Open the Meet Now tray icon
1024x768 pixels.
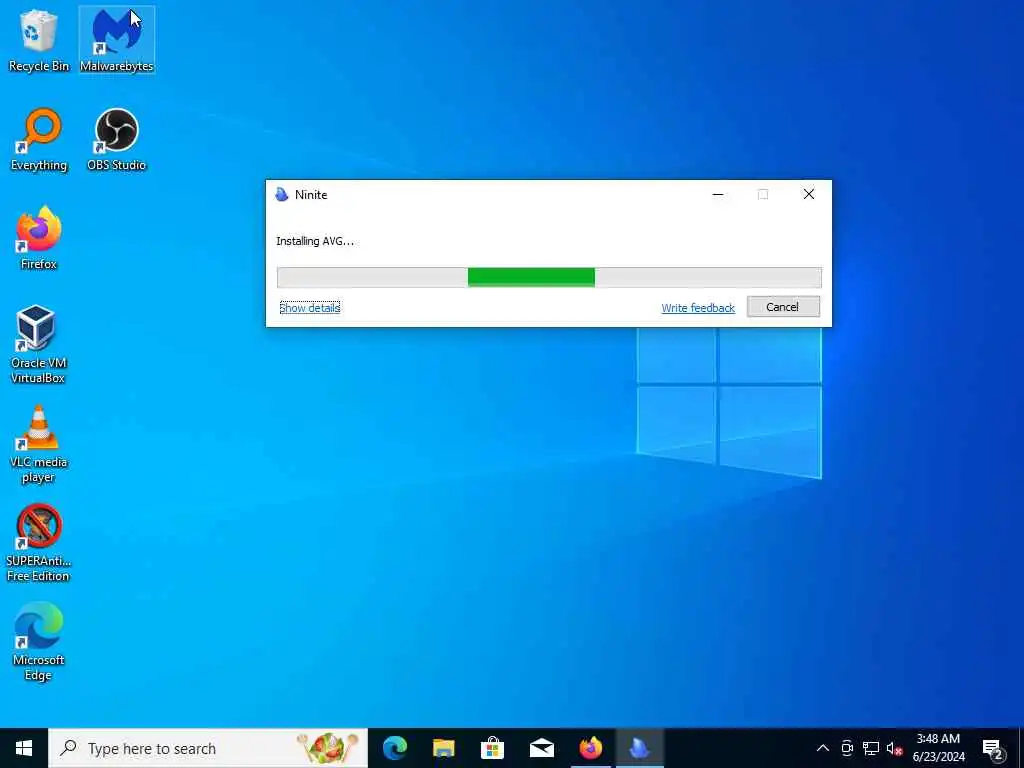847,748
